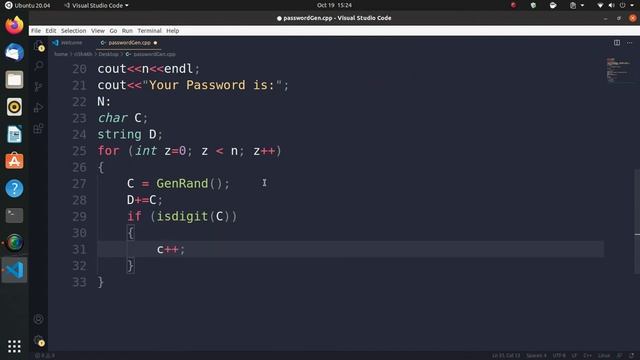Click the code minimap thumbnail

618,70
